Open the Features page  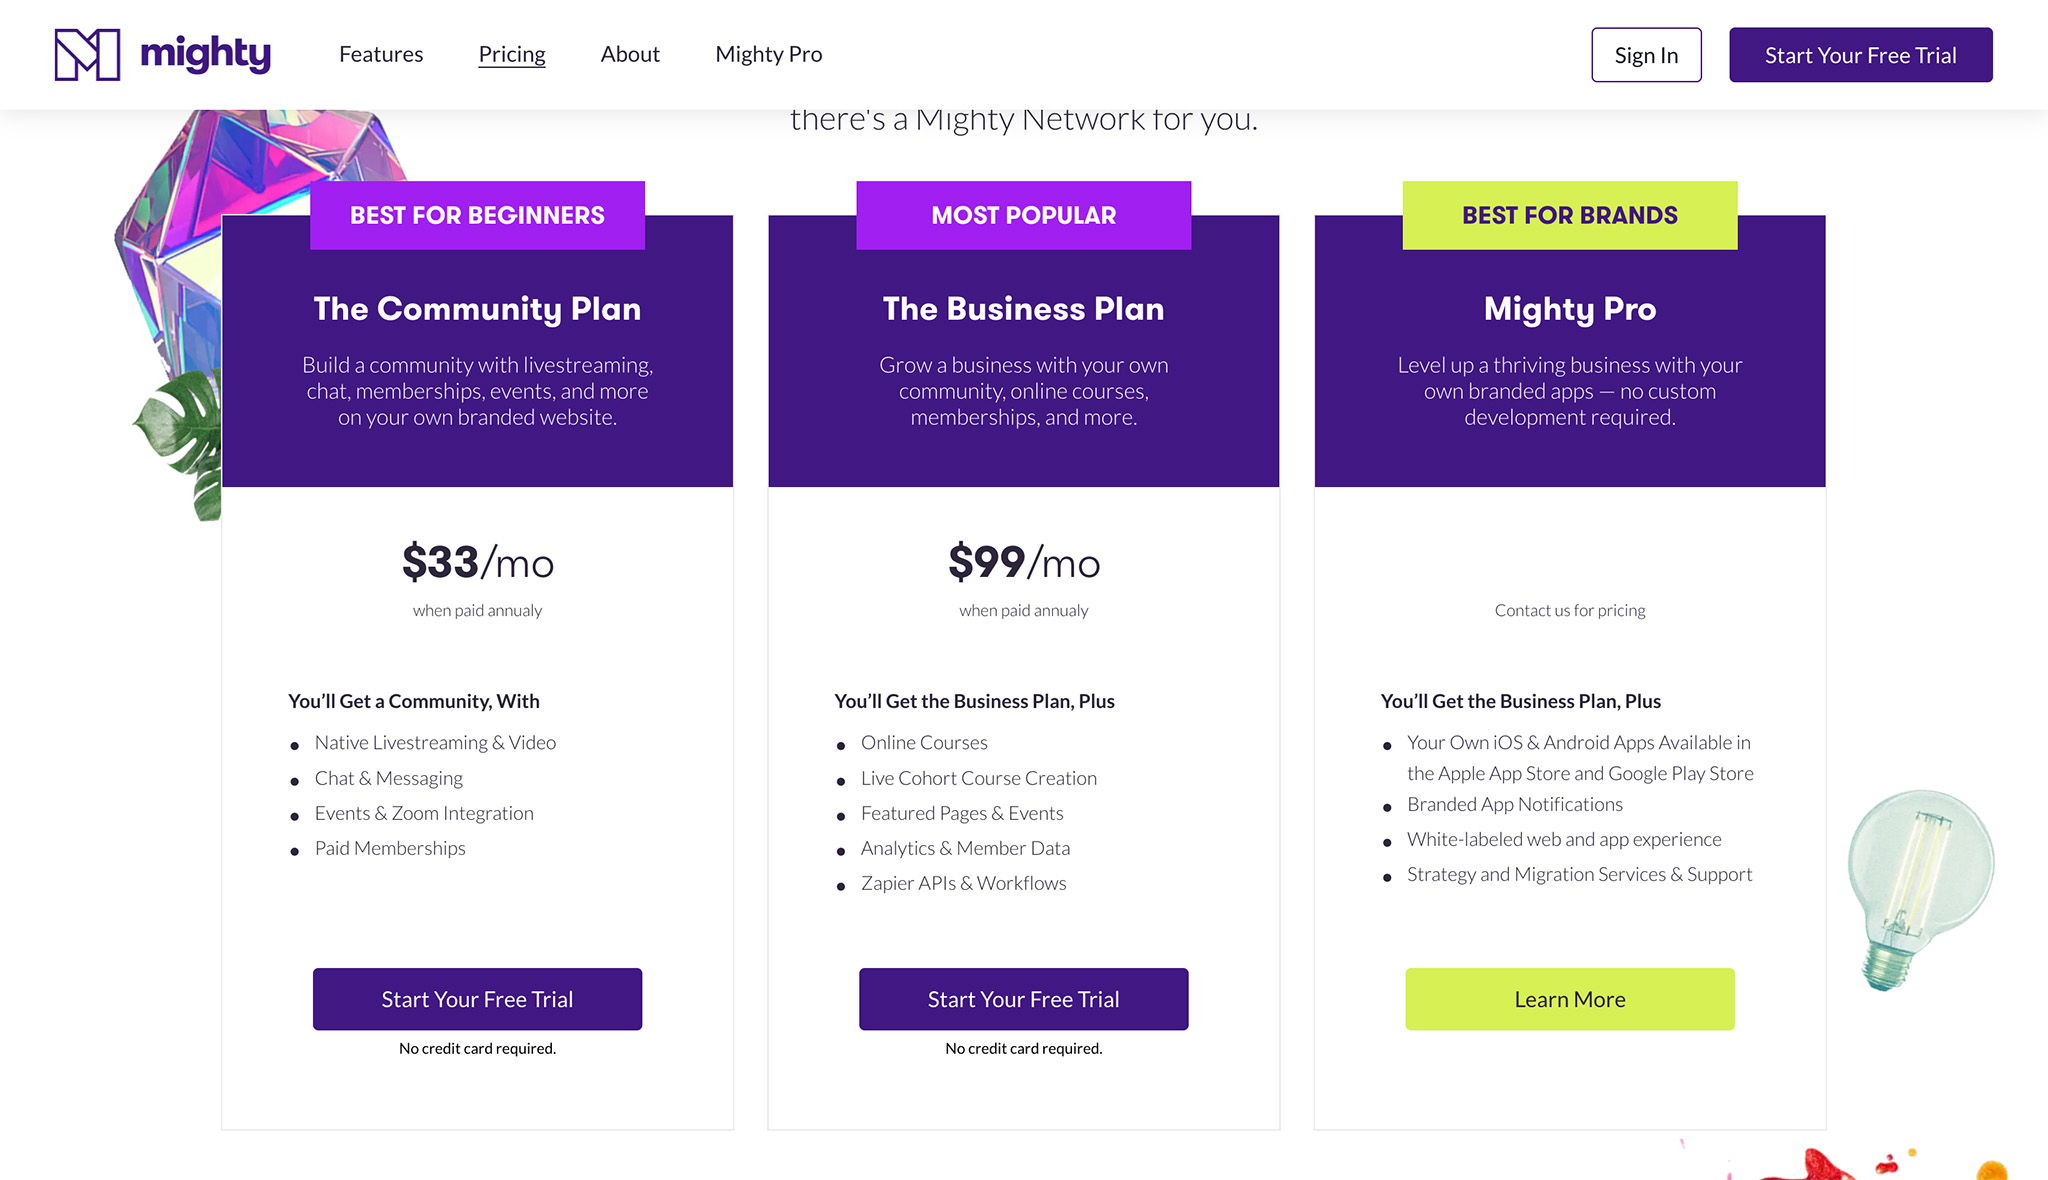coord(380,54)
